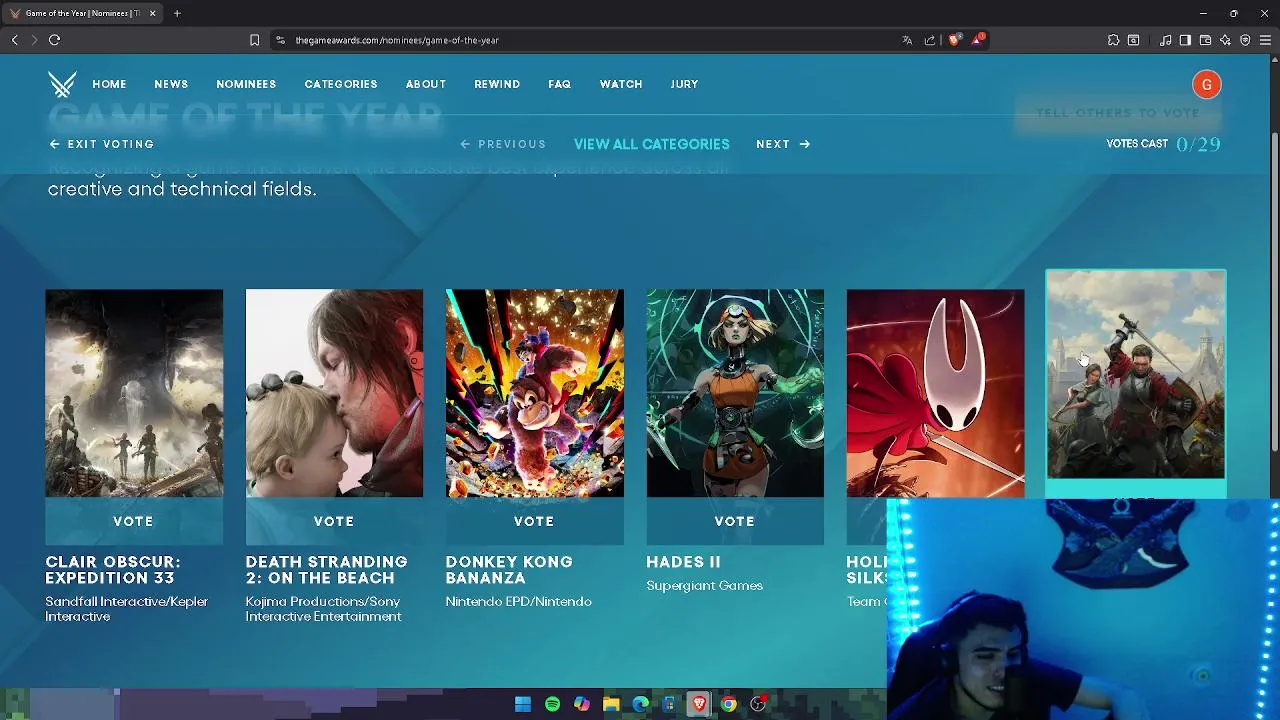Open Spotify from taskbar

(552, 704)
